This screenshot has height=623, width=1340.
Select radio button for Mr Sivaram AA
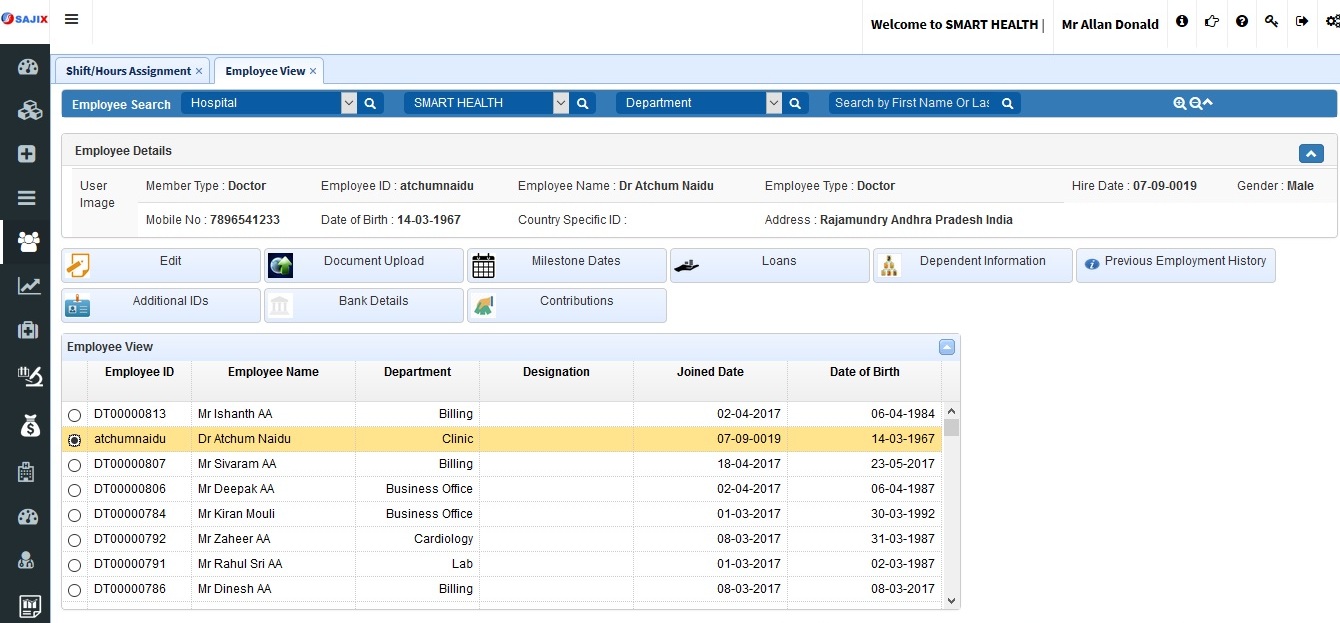click(74, 465)
